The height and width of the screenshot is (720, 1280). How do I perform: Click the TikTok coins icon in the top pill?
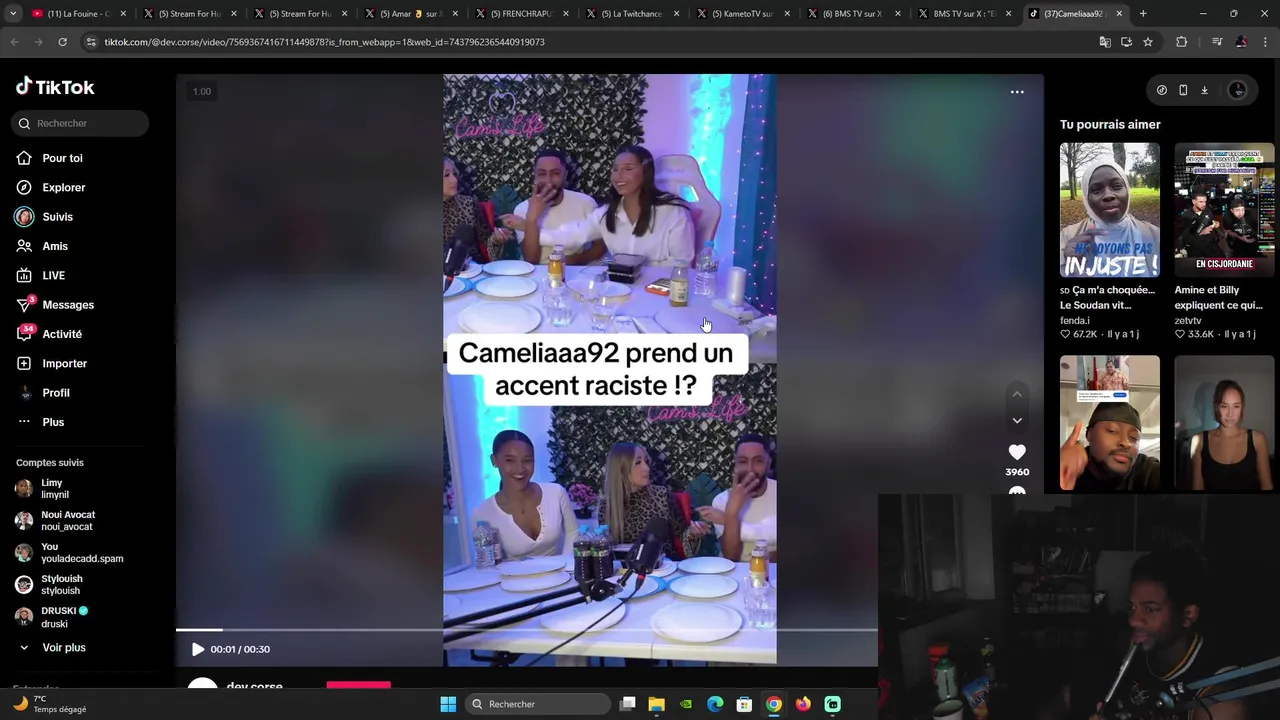coord(1161,90)
